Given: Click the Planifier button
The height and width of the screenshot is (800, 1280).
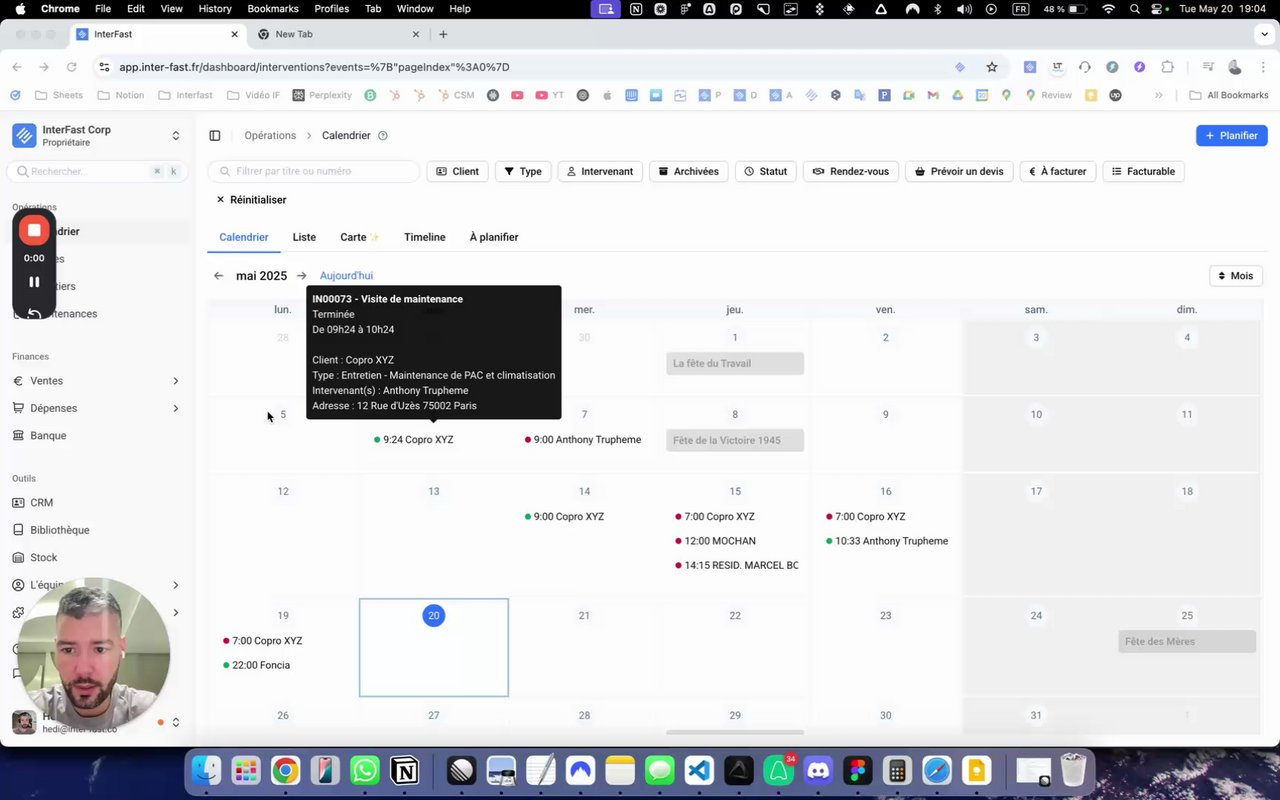Looking at the screenshot, I should (1231, 135).
